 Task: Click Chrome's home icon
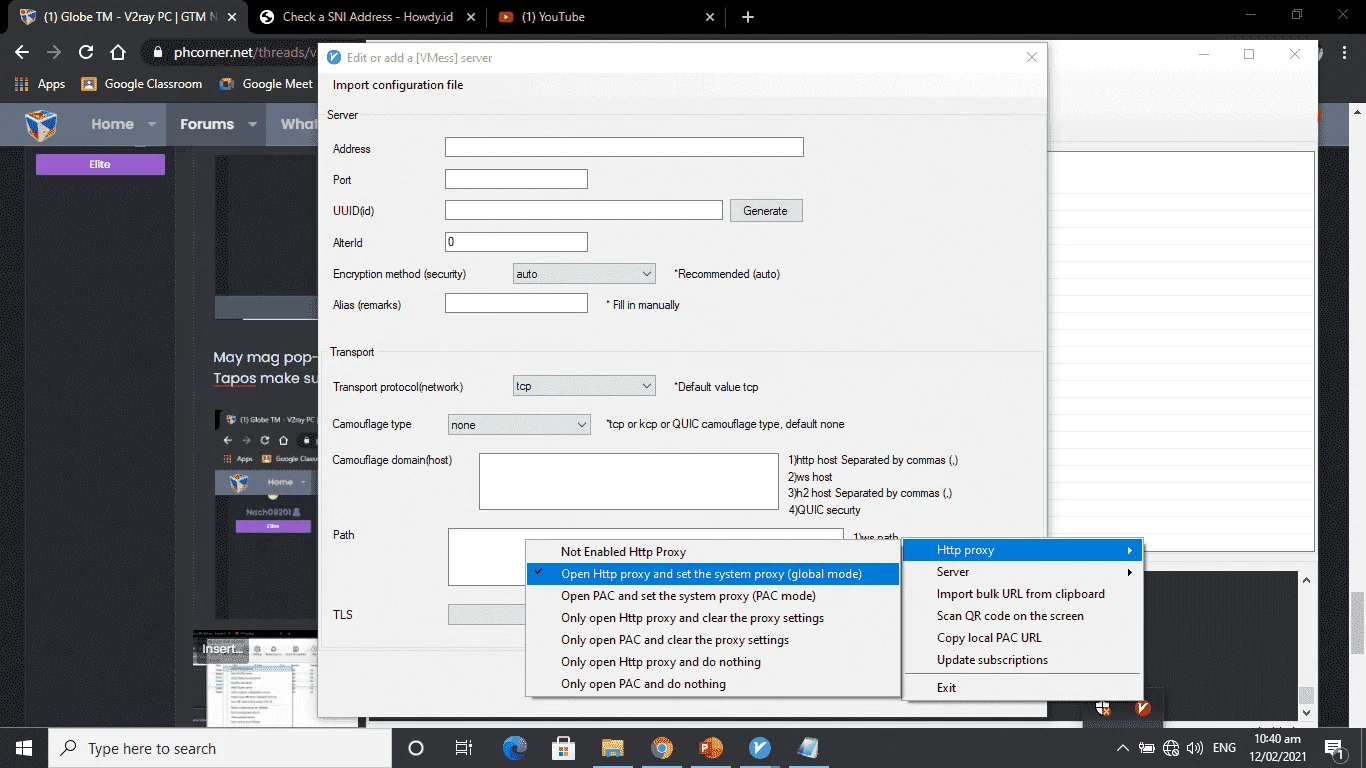coord(118,52)
